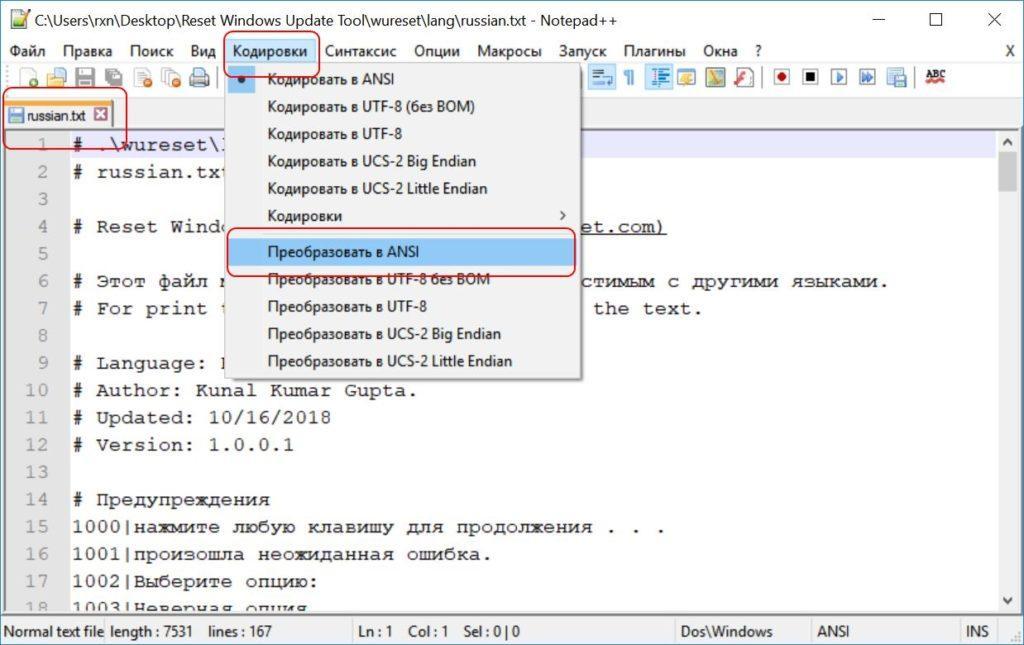Click the vertical scrollbar thumb
1024x645 pixels.
(x=1007, y=173)
